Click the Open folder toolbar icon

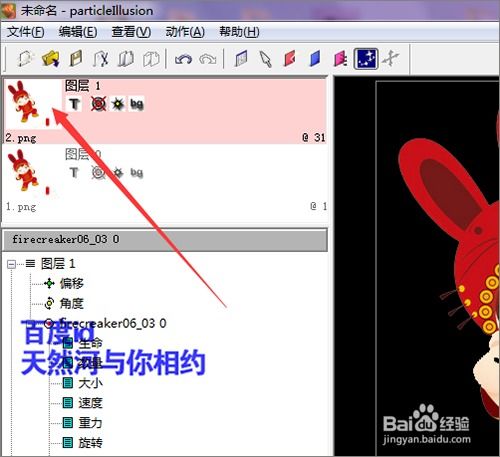51,59
